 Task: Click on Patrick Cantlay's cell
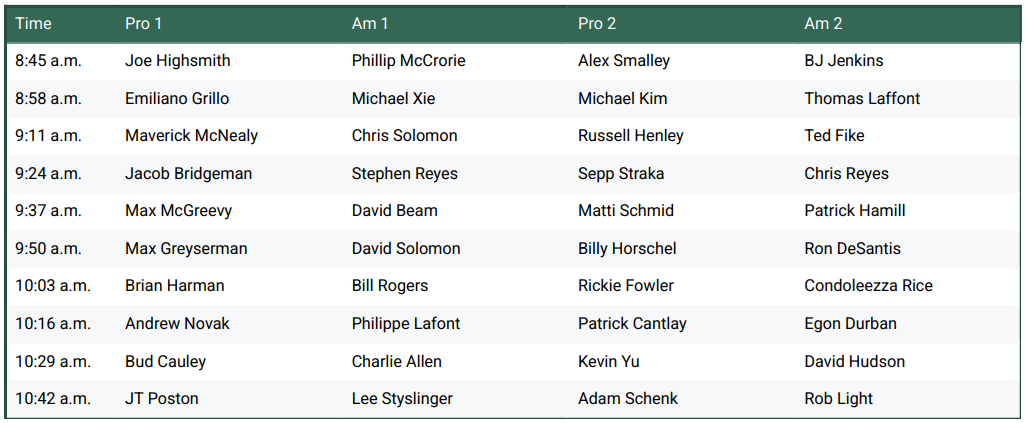[632, 324]
